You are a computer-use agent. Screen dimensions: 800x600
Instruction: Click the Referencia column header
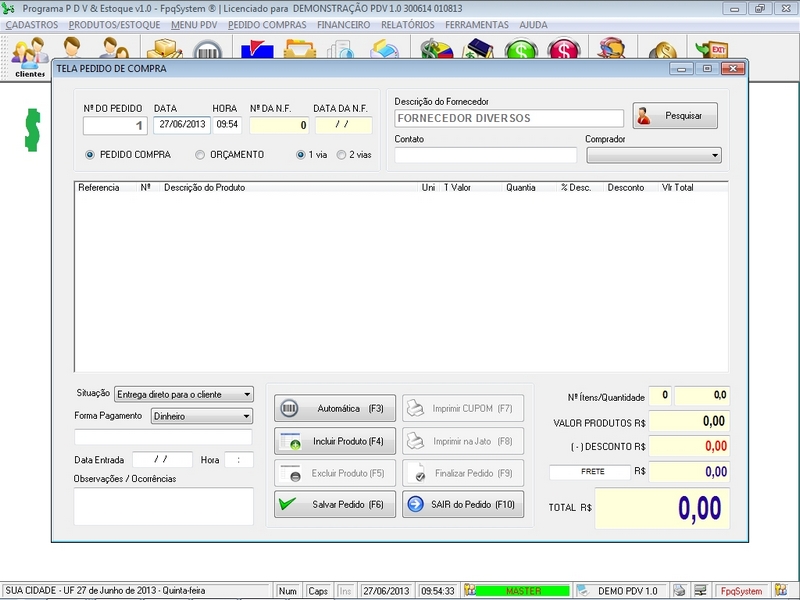point(98,188)
